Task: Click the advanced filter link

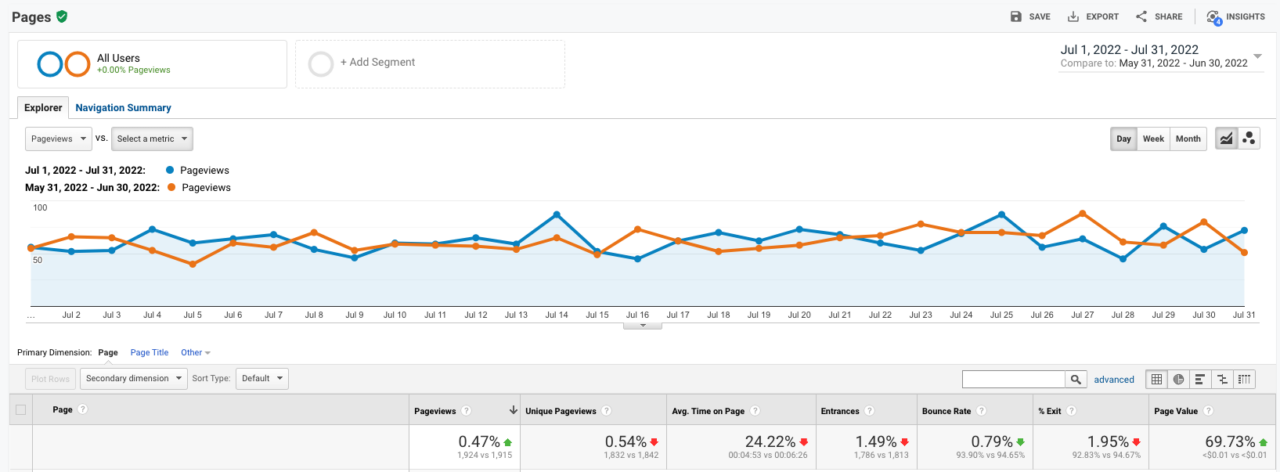Action: (1114, 380)
